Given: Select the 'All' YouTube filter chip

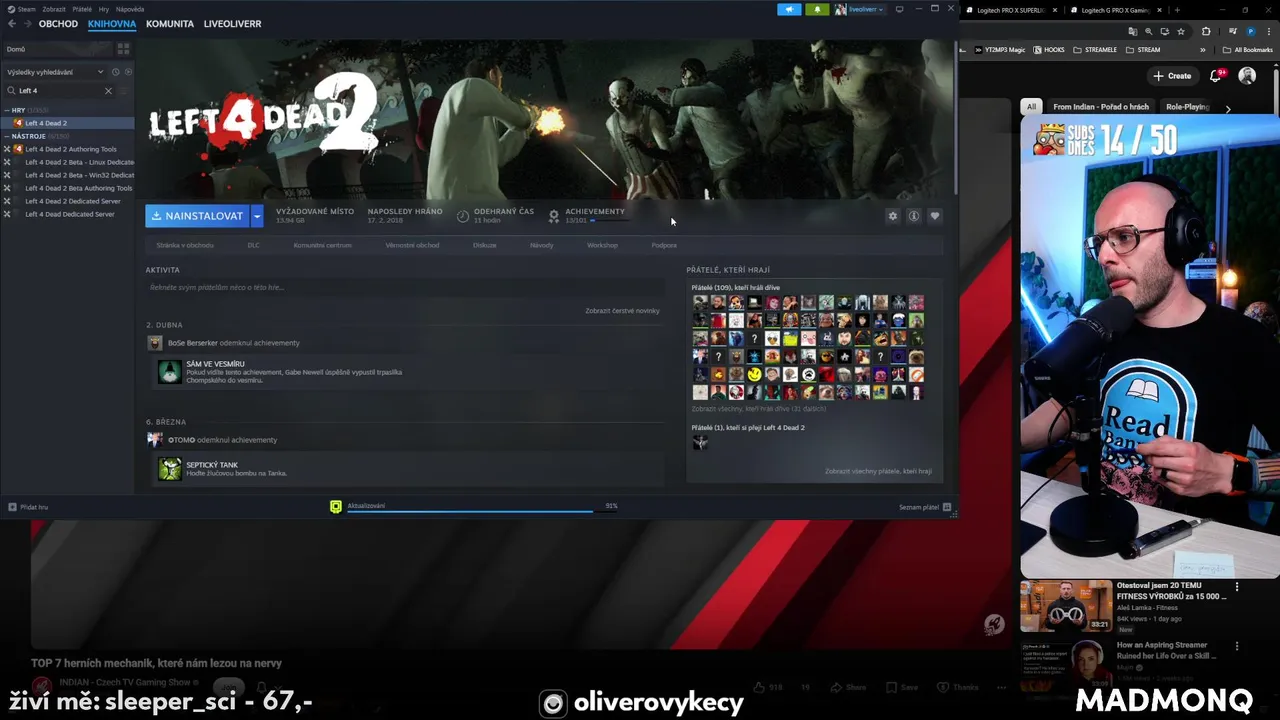Looking at the screenshot, I should pyautogui.click(x=1031, y=106).
